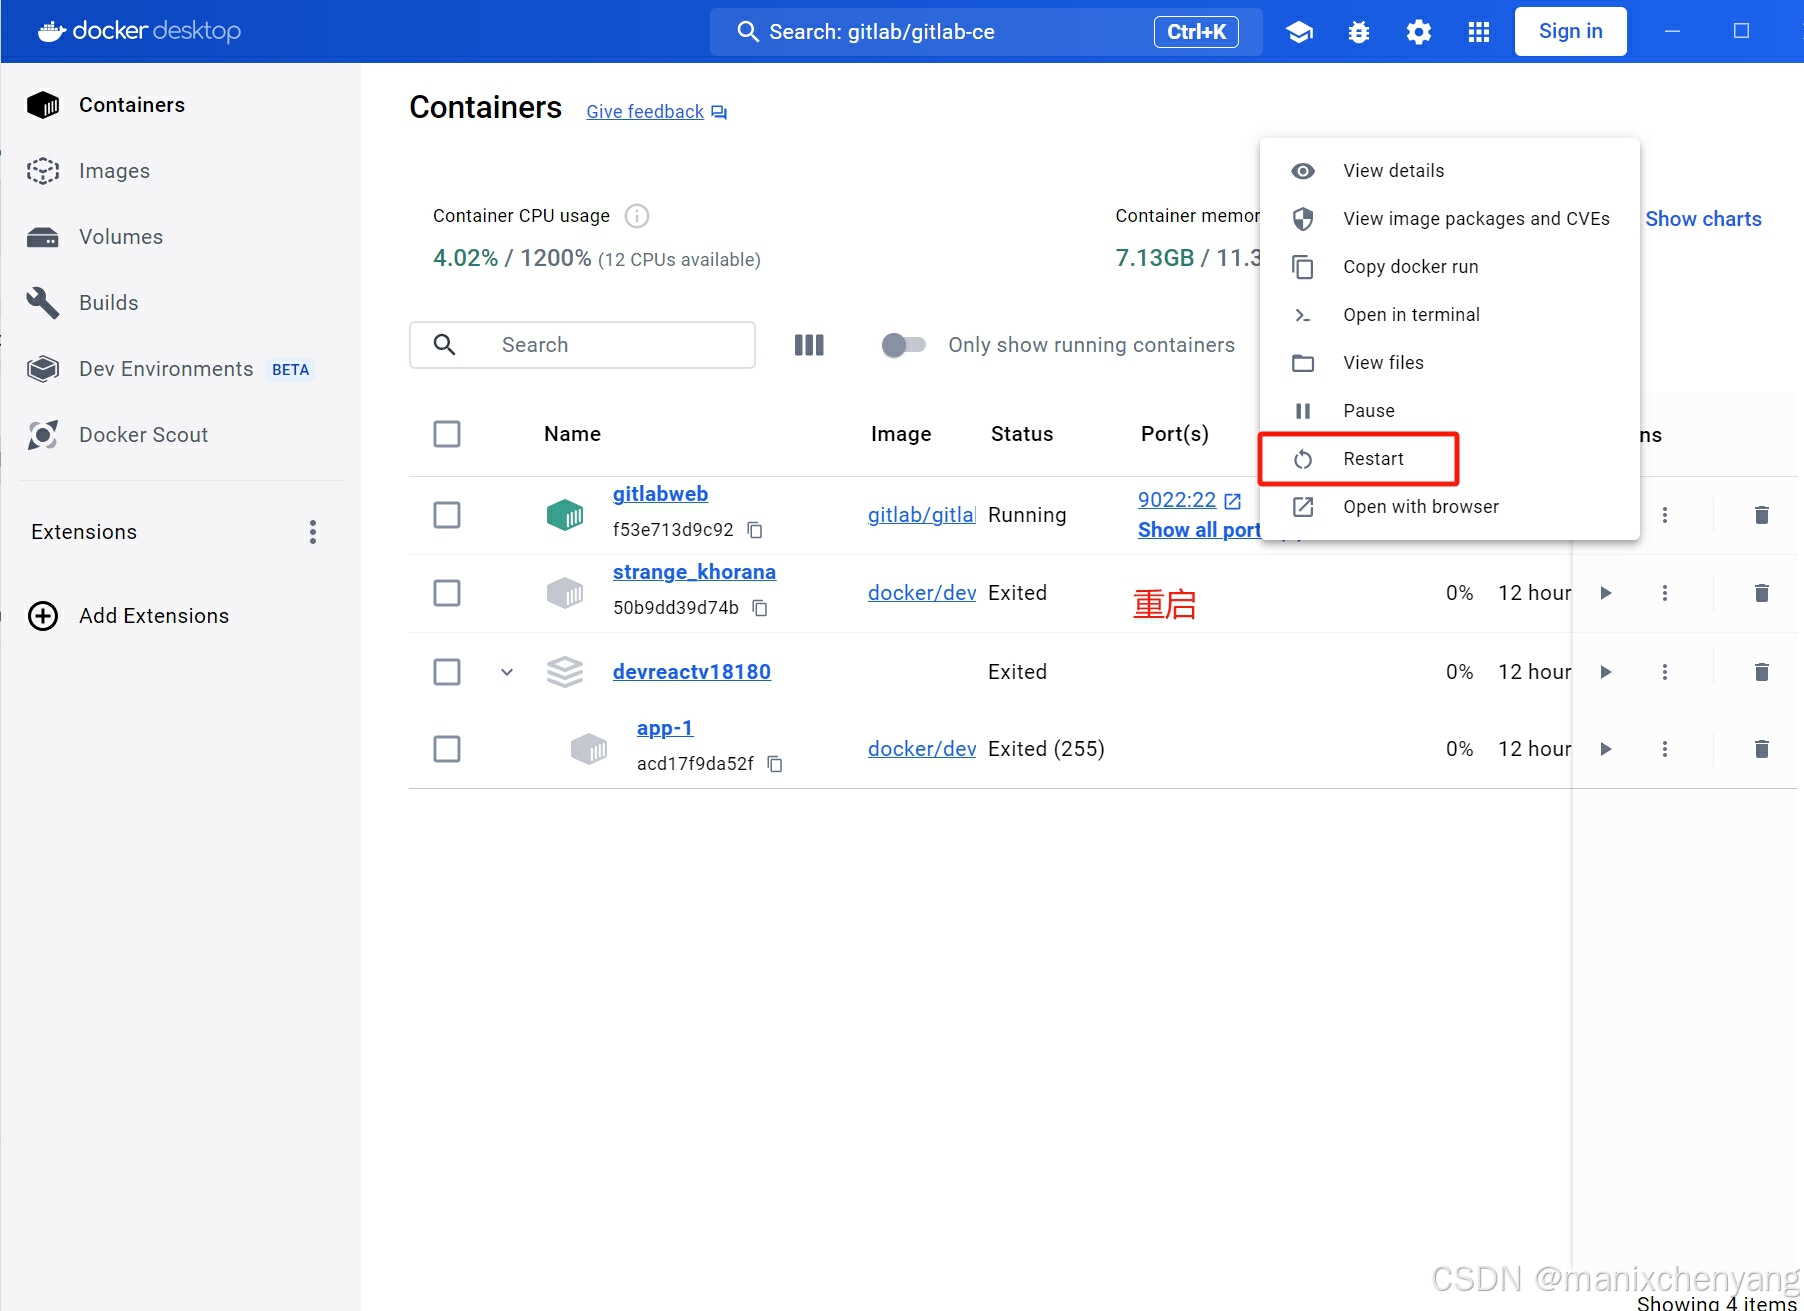
Task: Delete the devreactv18180 stack
Action: [x=1762, y=672]
